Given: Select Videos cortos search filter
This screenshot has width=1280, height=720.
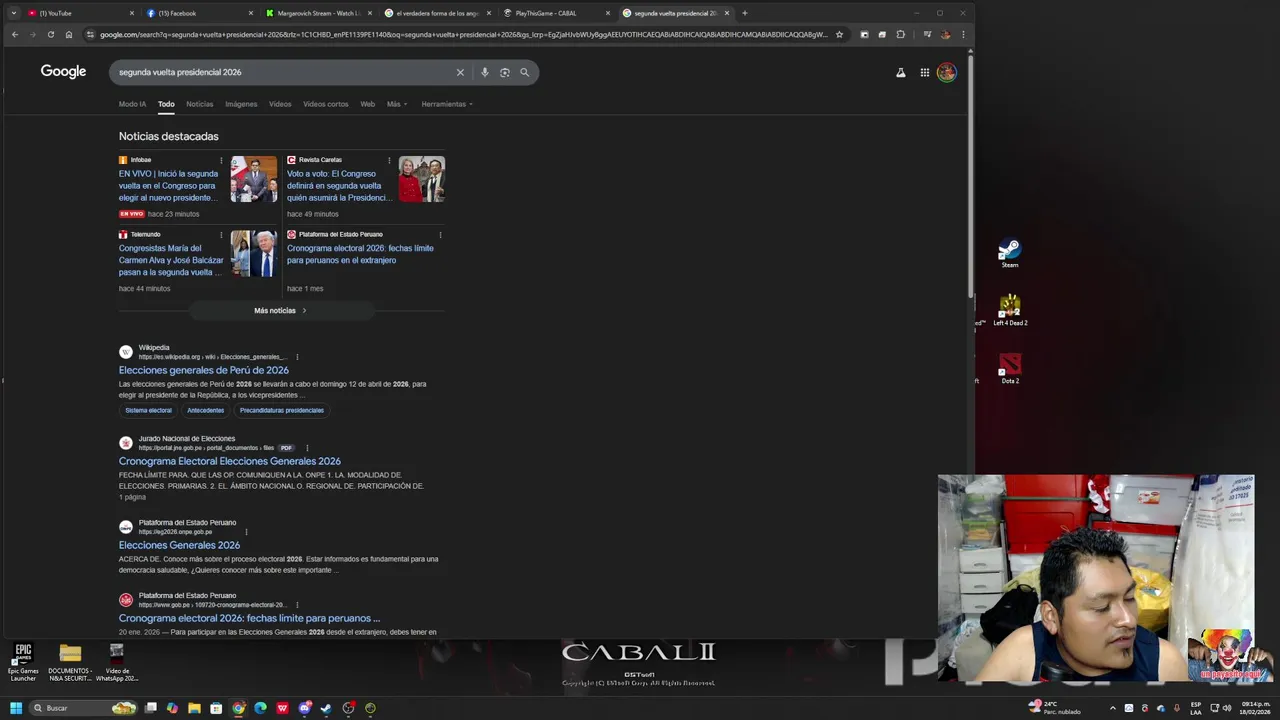Looking at the screenshot, I should pyautogui.click(x=326, y=104).
